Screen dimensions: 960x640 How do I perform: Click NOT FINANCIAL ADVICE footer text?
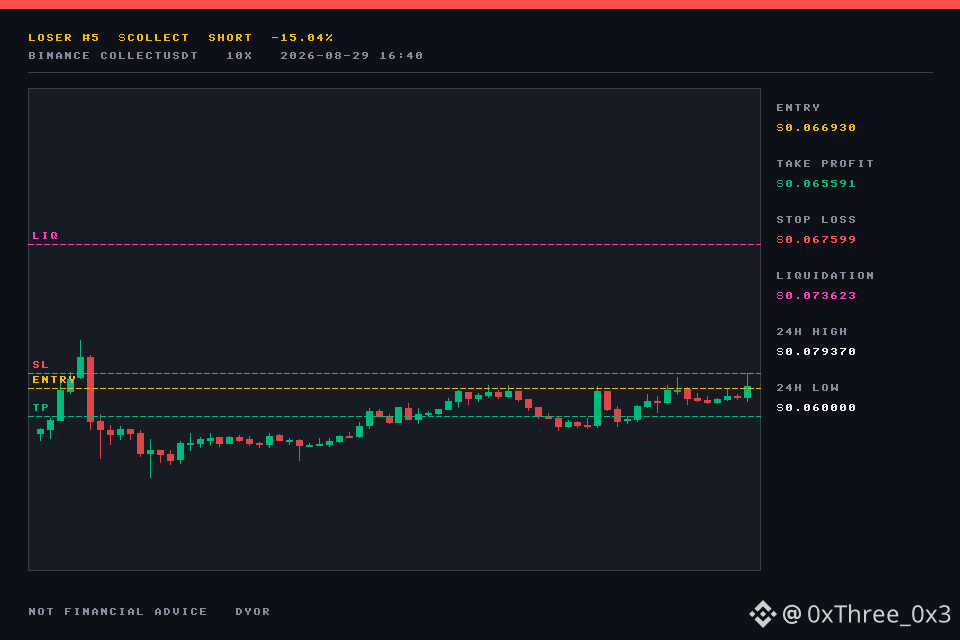[x=118, y=612]
